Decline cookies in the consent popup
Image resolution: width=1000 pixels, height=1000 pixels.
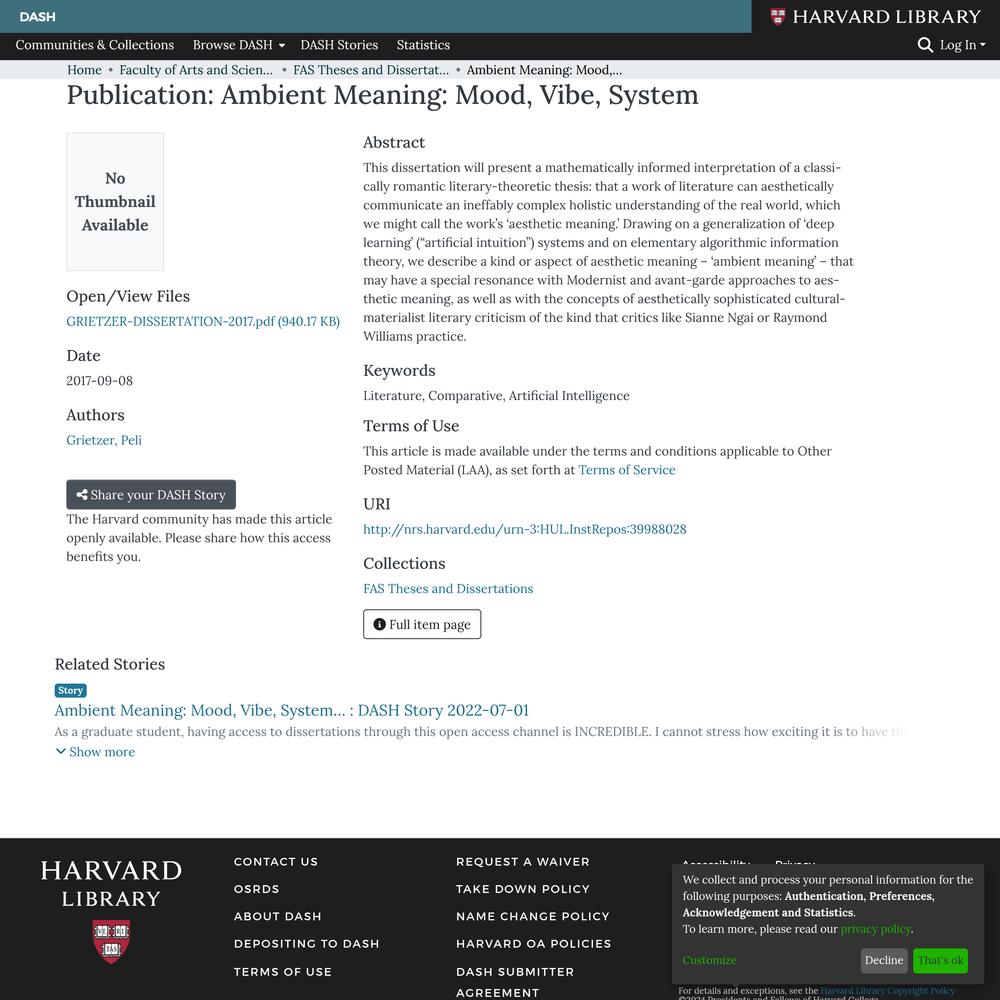click(884, 960)
